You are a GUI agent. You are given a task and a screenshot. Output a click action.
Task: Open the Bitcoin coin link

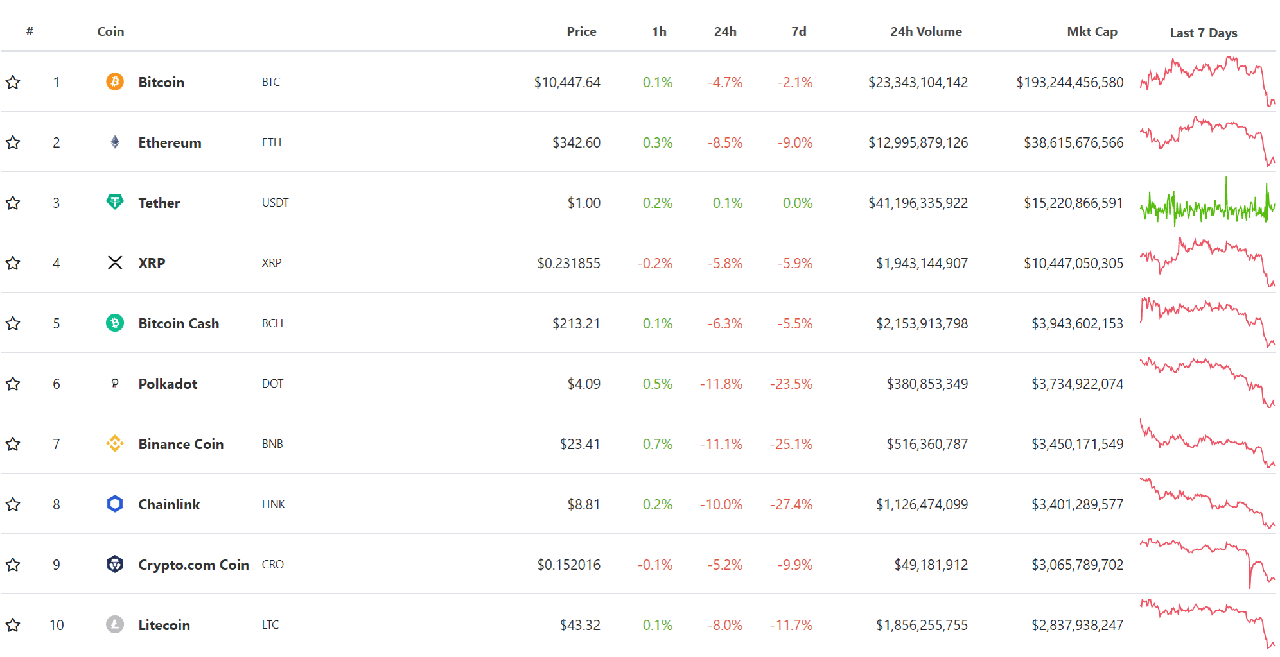161,82
